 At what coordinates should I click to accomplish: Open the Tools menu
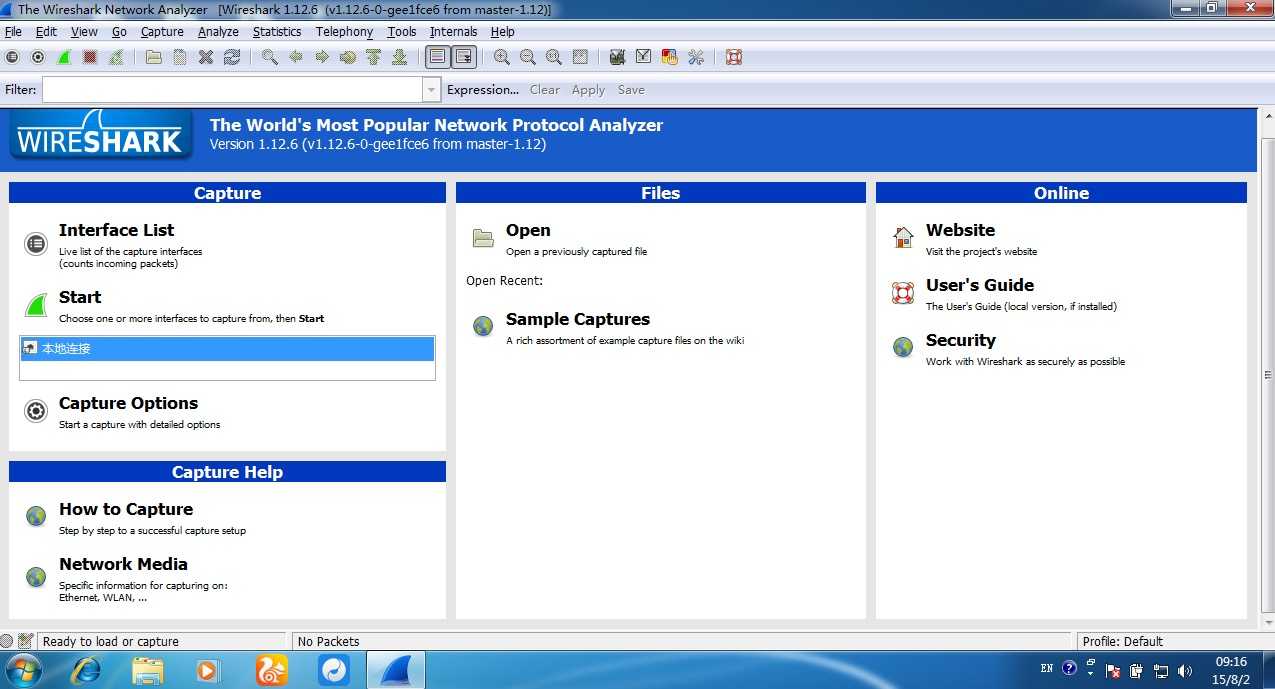(x=402, y=32)
